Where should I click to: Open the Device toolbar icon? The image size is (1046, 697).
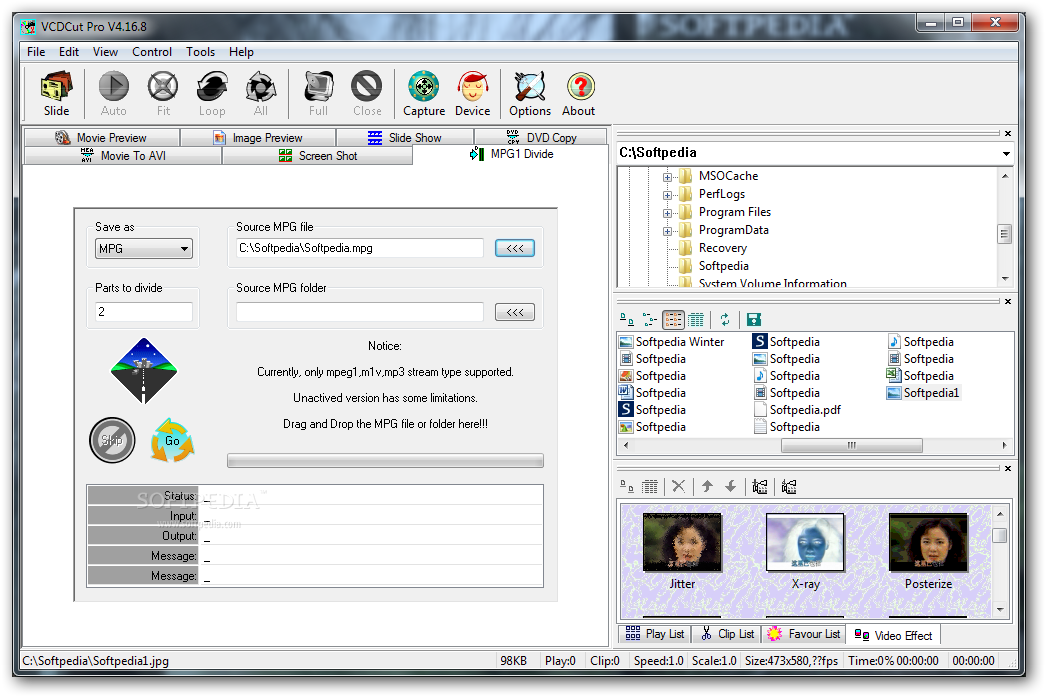click(472, 94)
